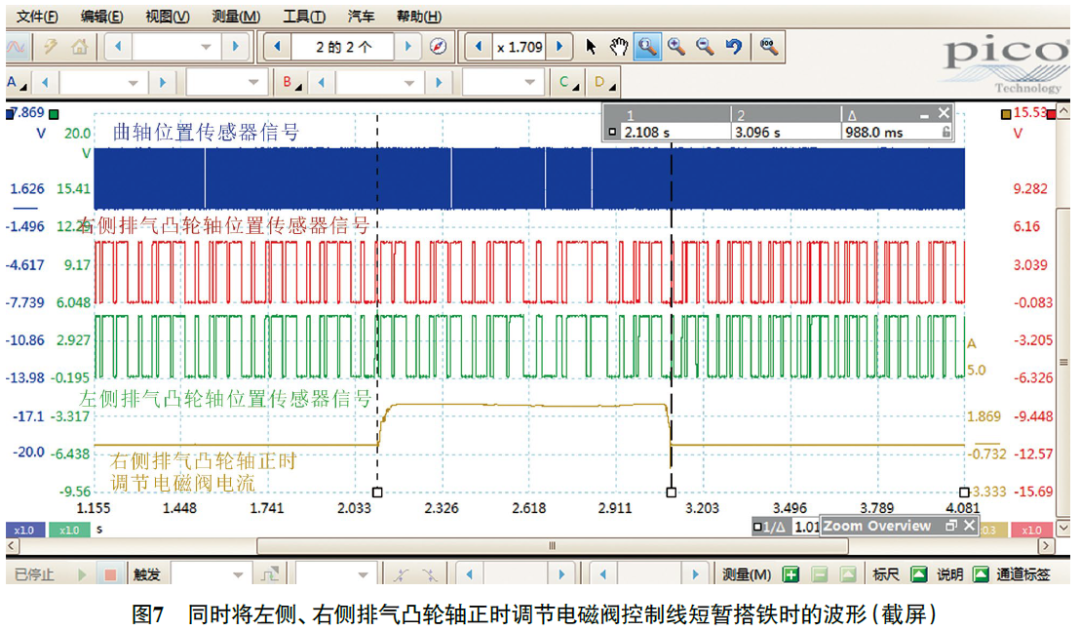Click next range arrow for channel A
The image size is (1080, 631).
(163, 83)
